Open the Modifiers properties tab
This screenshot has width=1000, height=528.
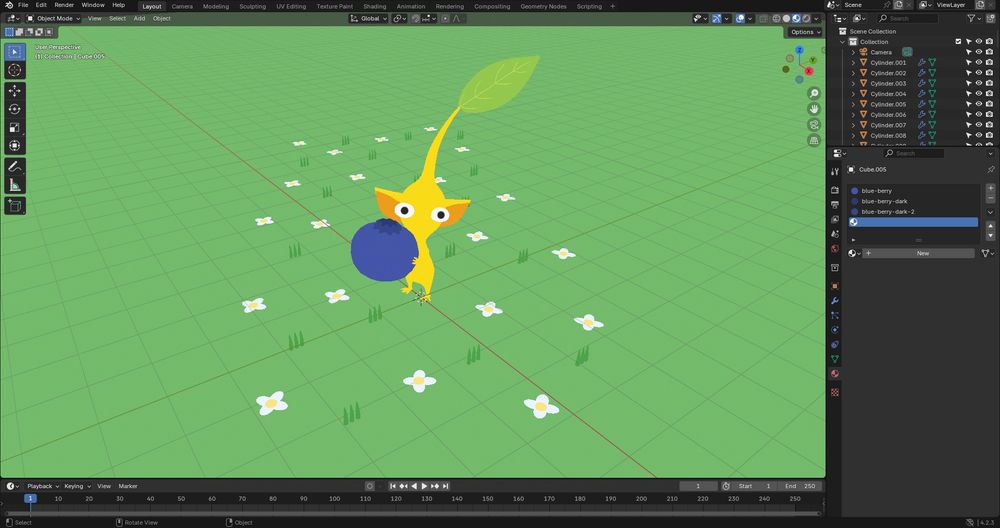pyautogui.click(x=835, y=301)
